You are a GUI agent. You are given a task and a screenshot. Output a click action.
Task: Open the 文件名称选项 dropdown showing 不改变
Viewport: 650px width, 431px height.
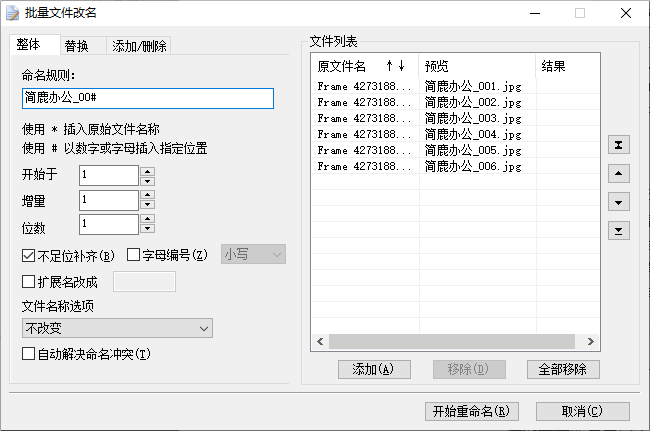[x=117, y=328]
